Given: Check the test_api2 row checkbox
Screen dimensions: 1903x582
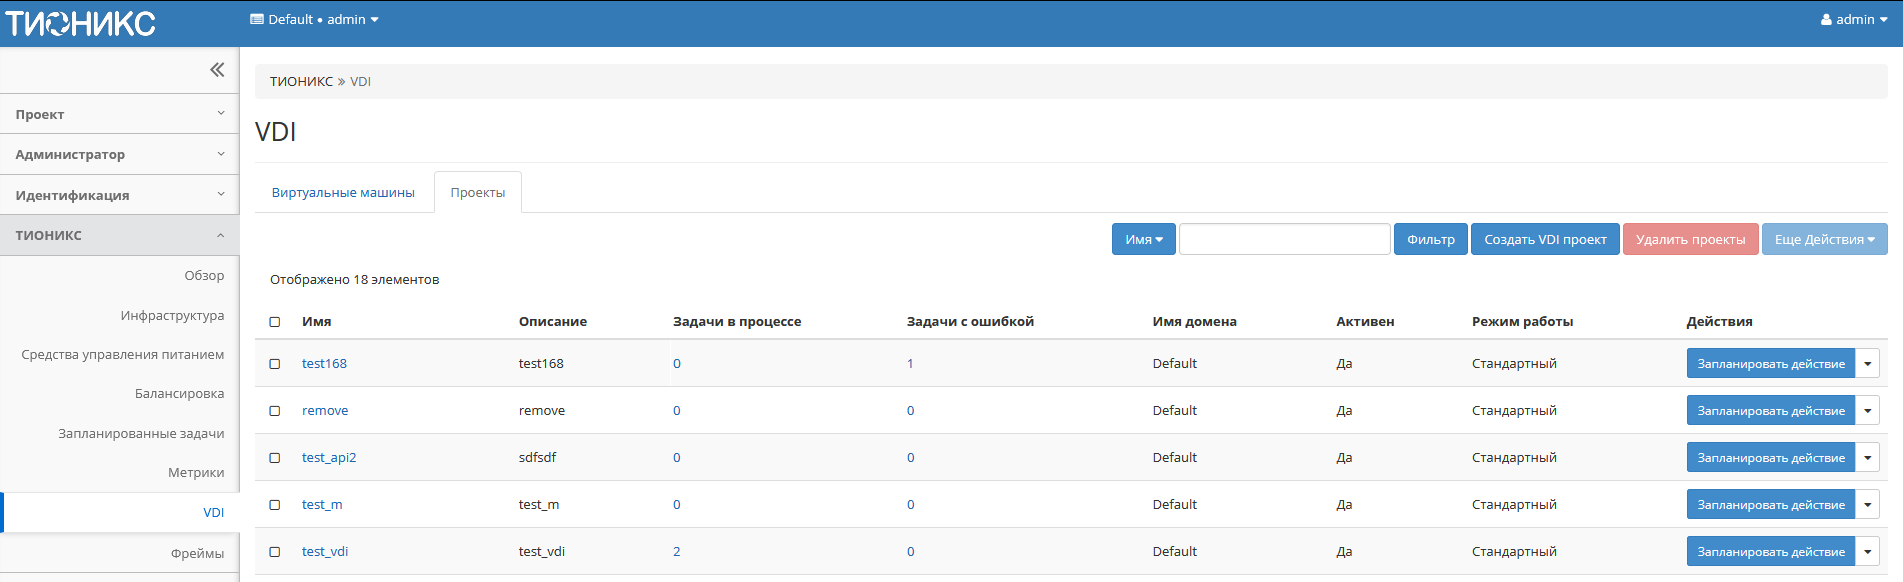Looking at the screenshot, I should pos(275,458).
